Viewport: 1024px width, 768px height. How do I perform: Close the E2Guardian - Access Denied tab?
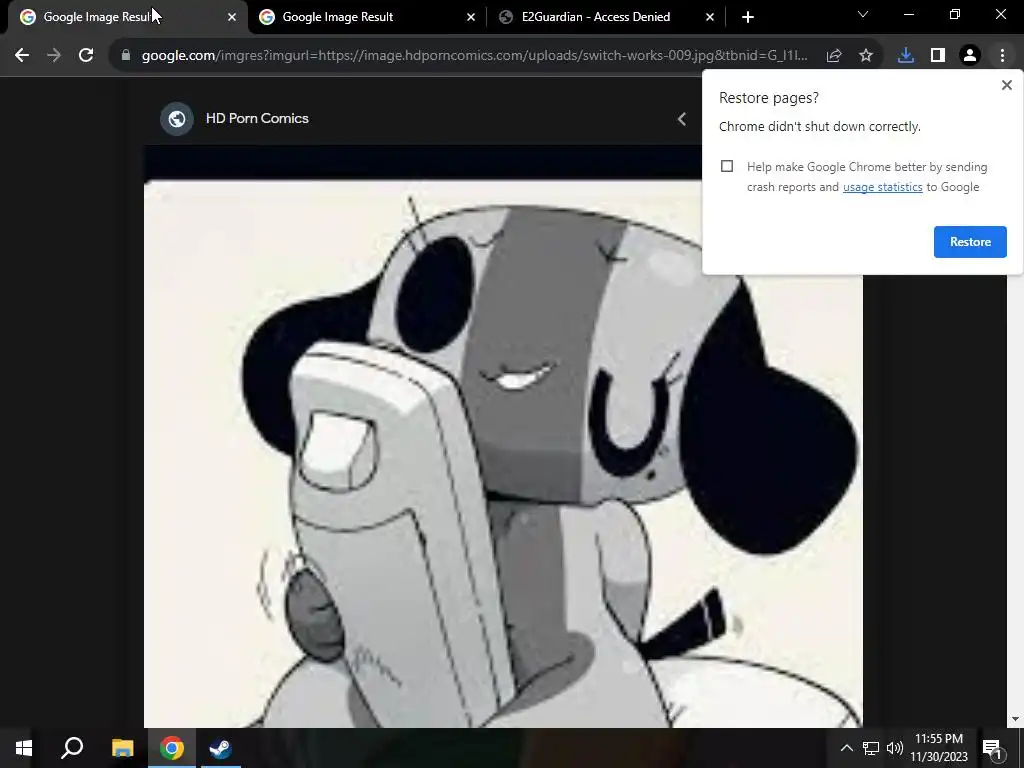tap(710, 17)
